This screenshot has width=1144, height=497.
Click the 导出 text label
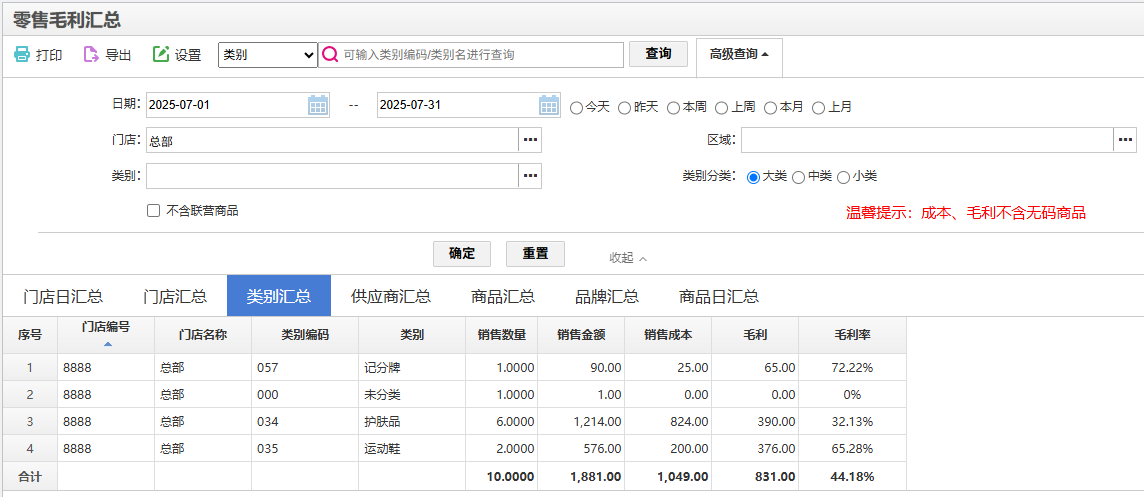point(118,55)
